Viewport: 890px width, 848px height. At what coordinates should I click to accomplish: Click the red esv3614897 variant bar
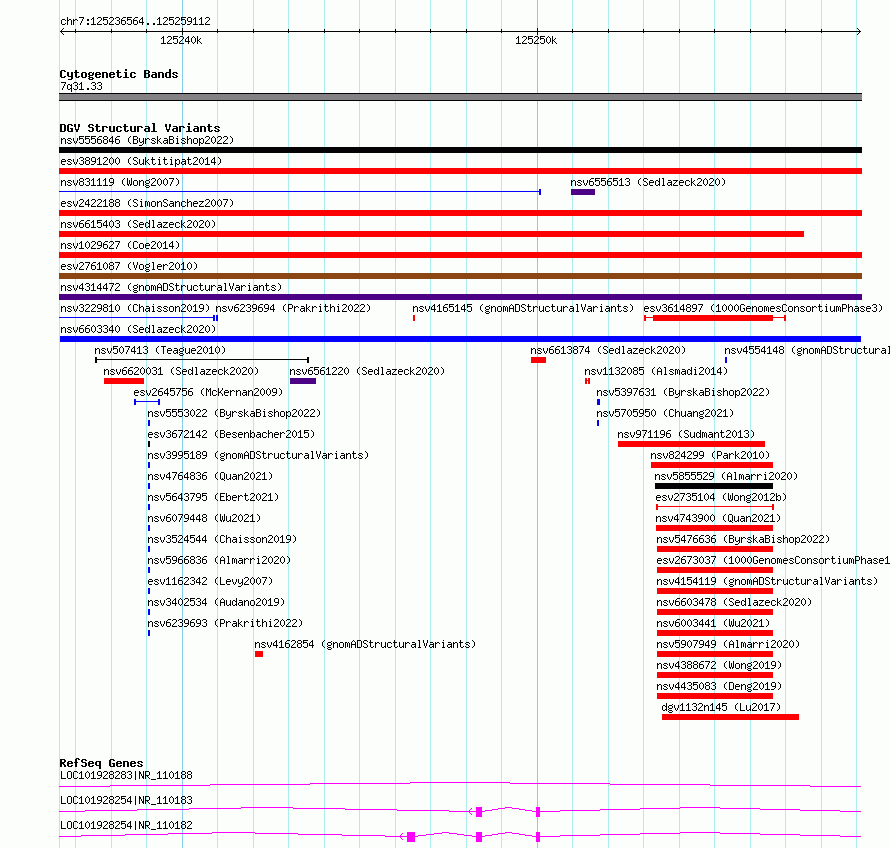click(x=713, y=318)
